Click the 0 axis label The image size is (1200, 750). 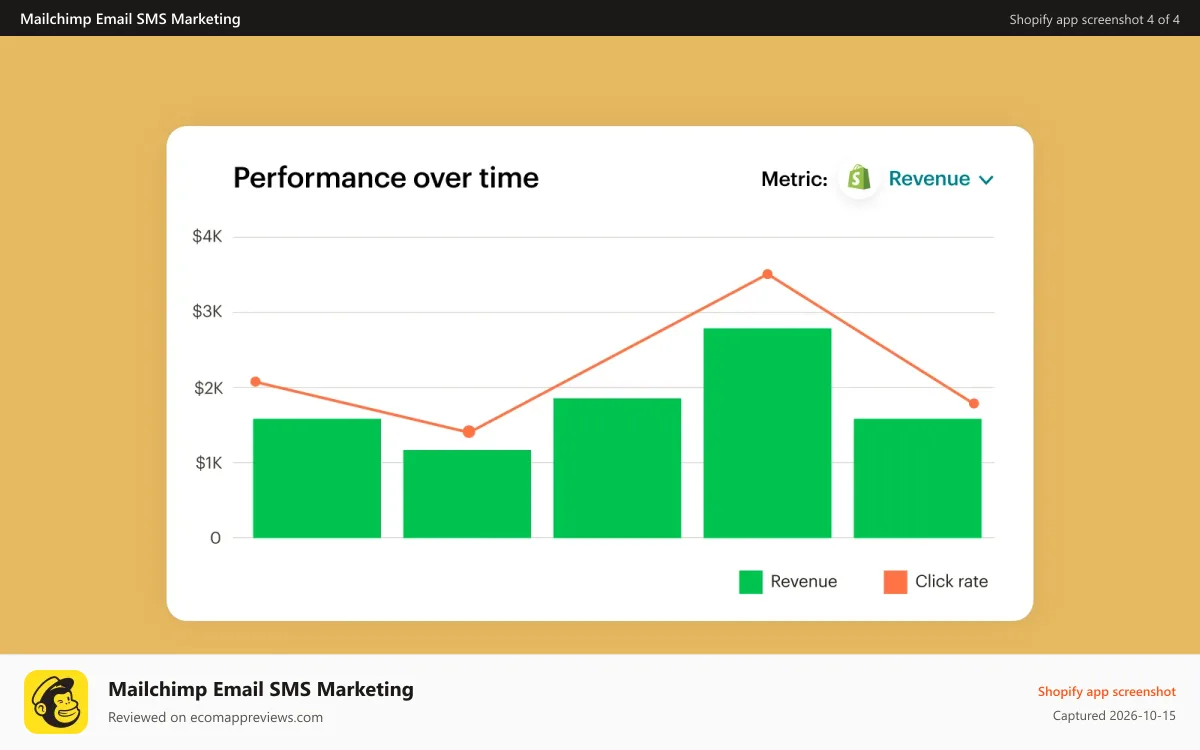pyautogui.click(x=215, y=538)
